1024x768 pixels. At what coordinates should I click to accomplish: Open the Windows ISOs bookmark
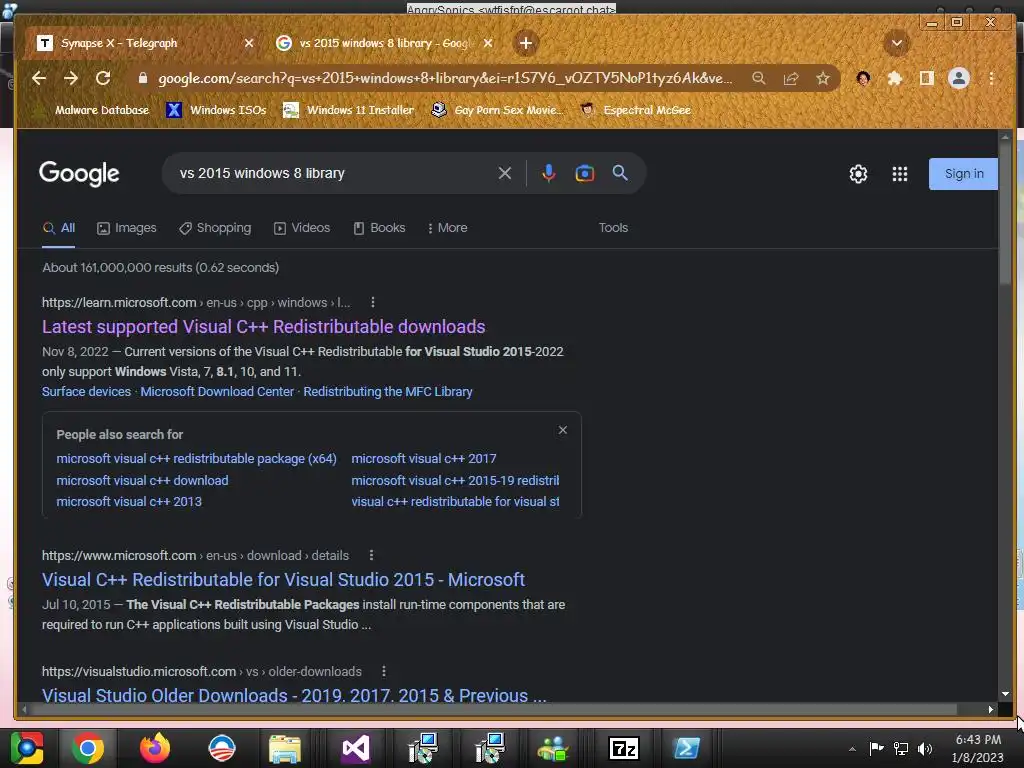tap(216, 110)
